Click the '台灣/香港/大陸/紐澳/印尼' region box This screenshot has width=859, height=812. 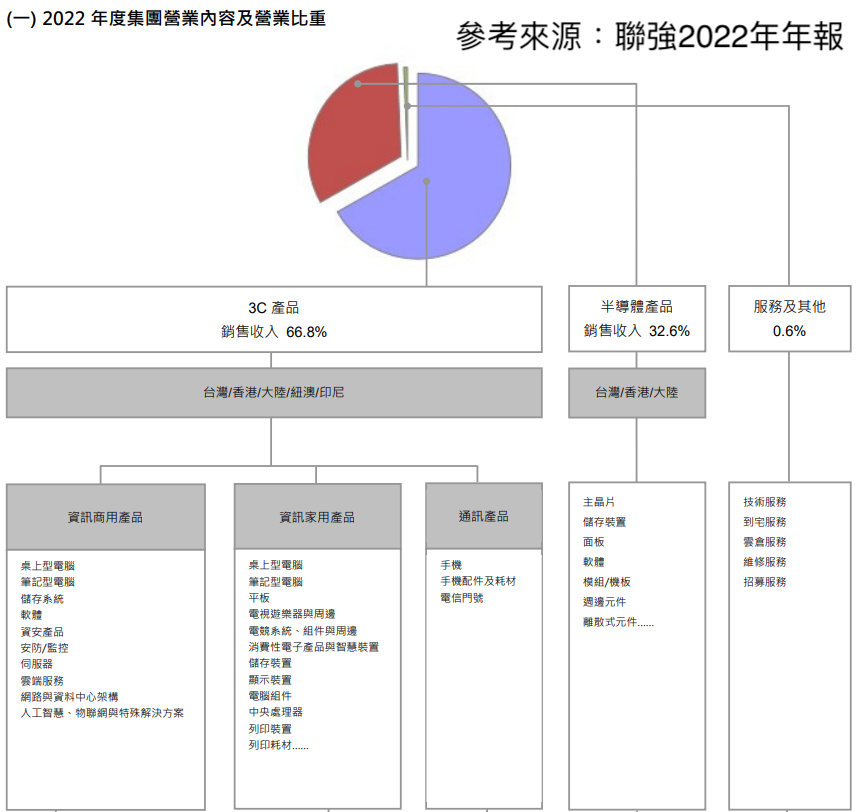(274, 393)
